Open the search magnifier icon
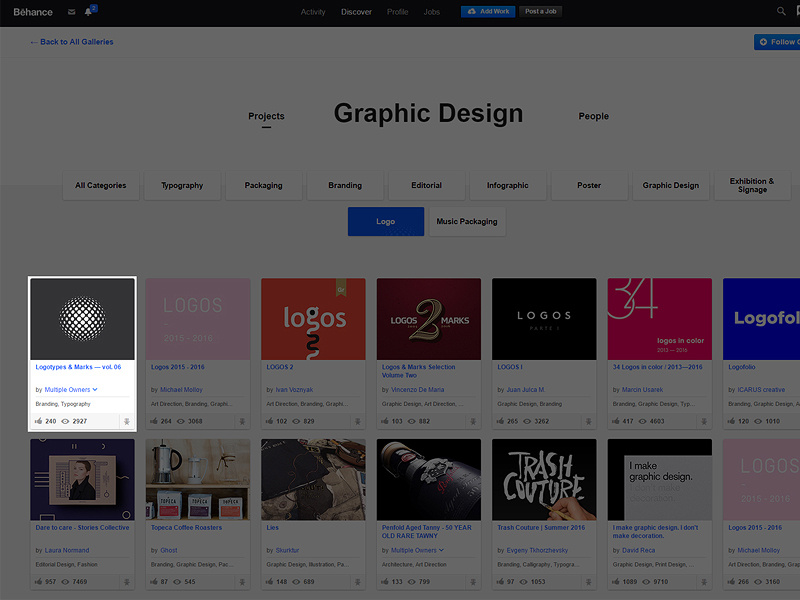Viewport: 800px width, 600px height. tap(781, 11)
